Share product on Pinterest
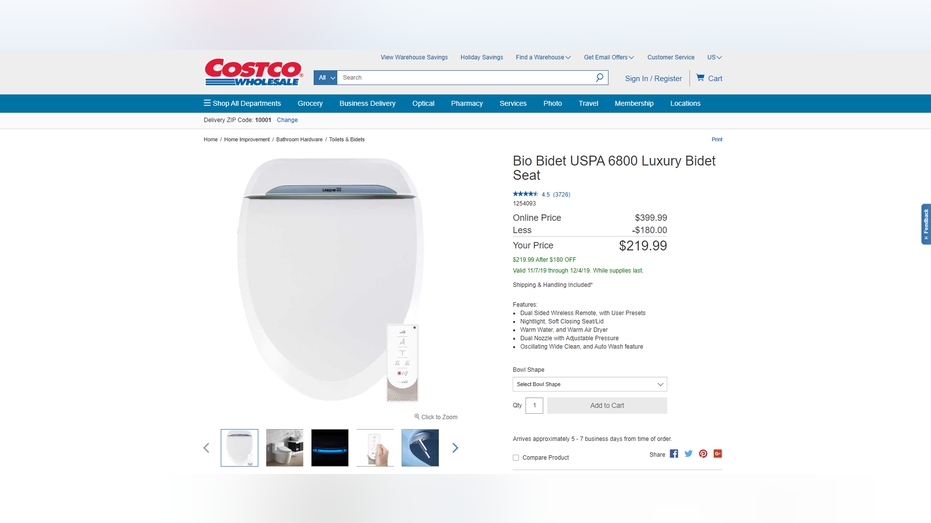The image size is (931, 523). click(703, 454)
